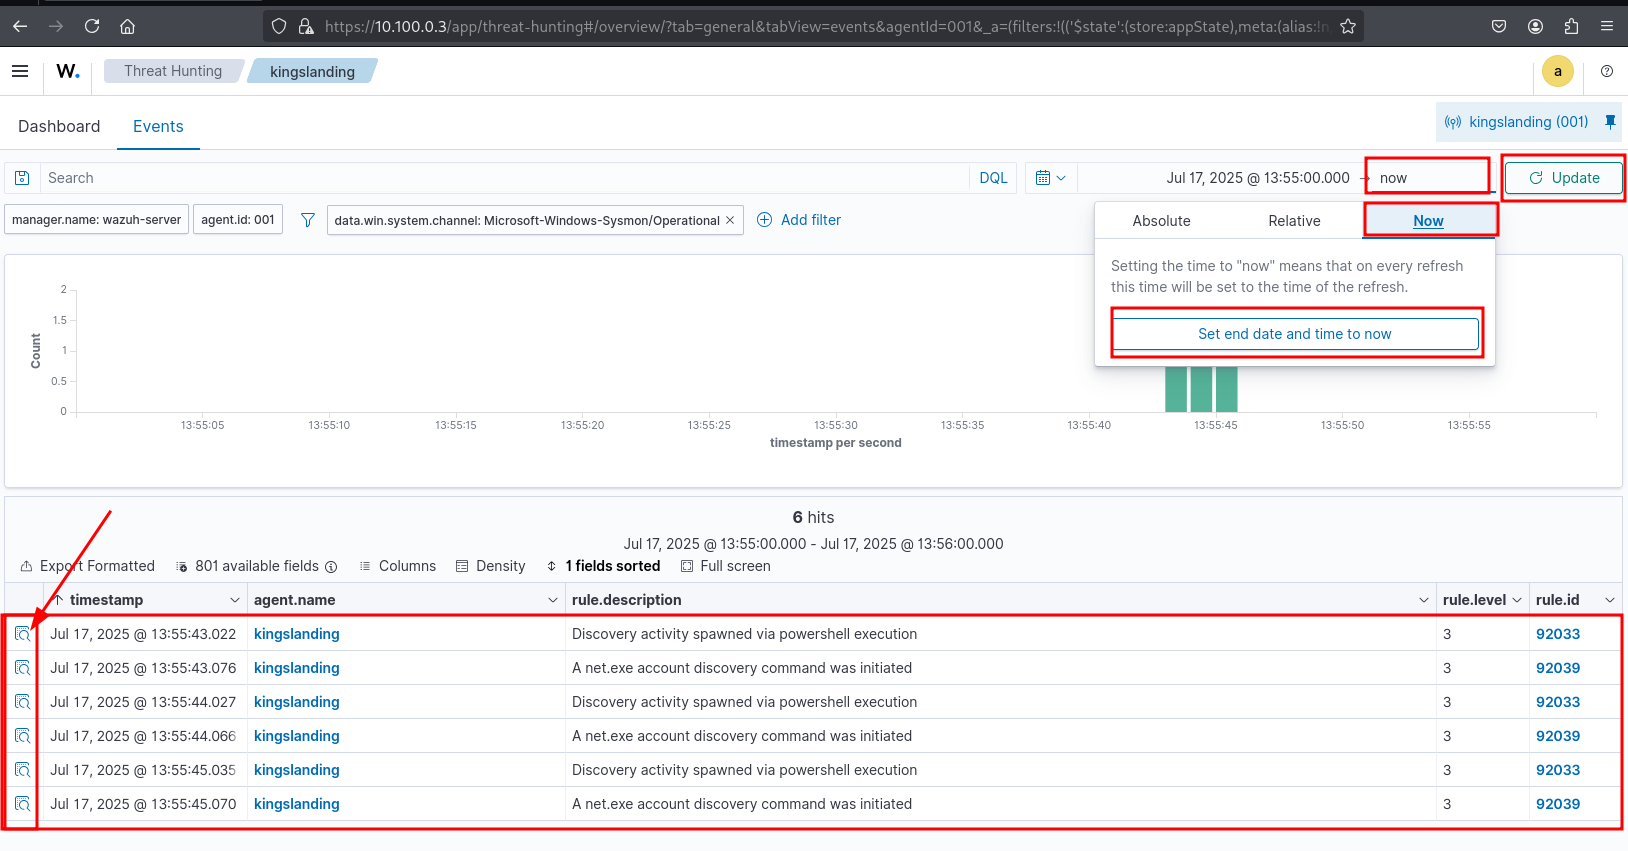Open Firefox account icon

(x=1535, y=26)
